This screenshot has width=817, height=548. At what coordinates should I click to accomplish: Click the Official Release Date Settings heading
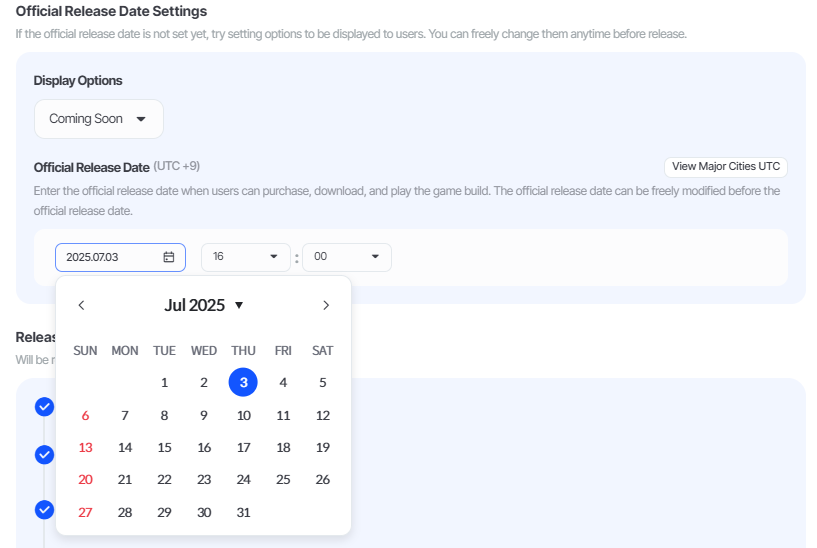111,11
